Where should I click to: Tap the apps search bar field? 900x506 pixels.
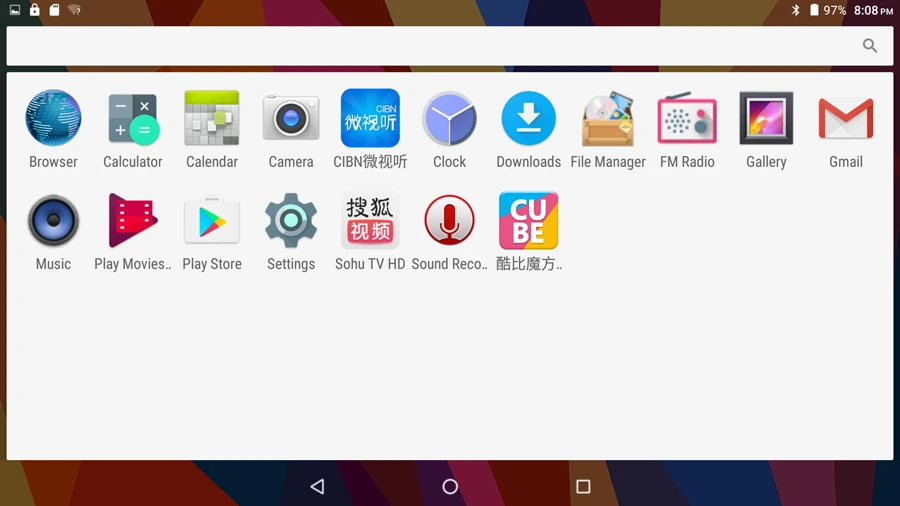pyautogui.click(x=450, y=45)
